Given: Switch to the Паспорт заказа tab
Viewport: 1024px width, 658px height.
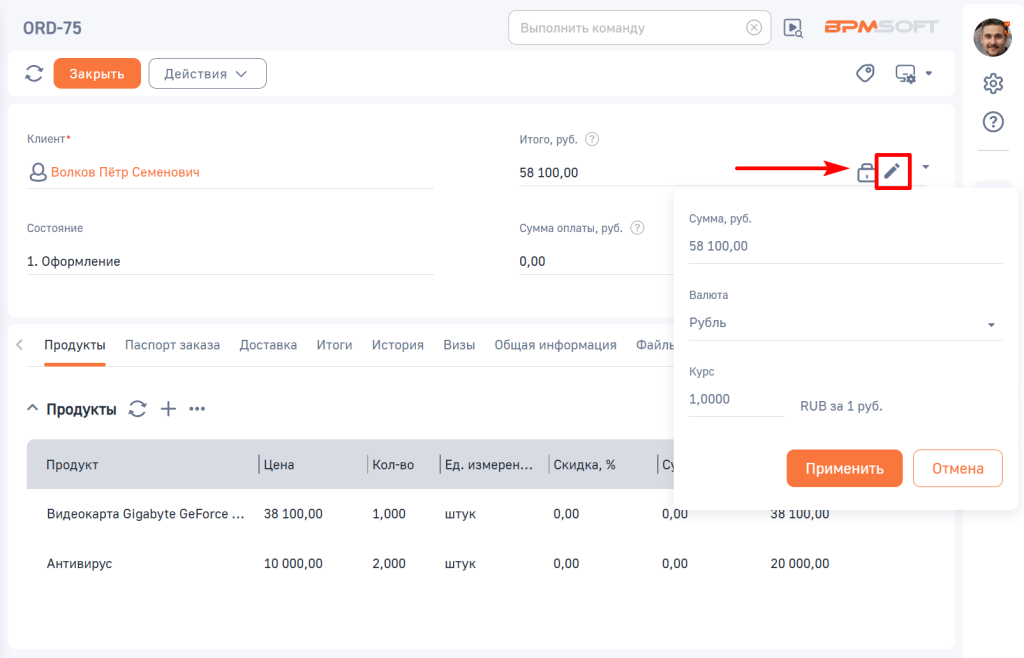Looking at the screenshot, I should (x=172, y=345).
